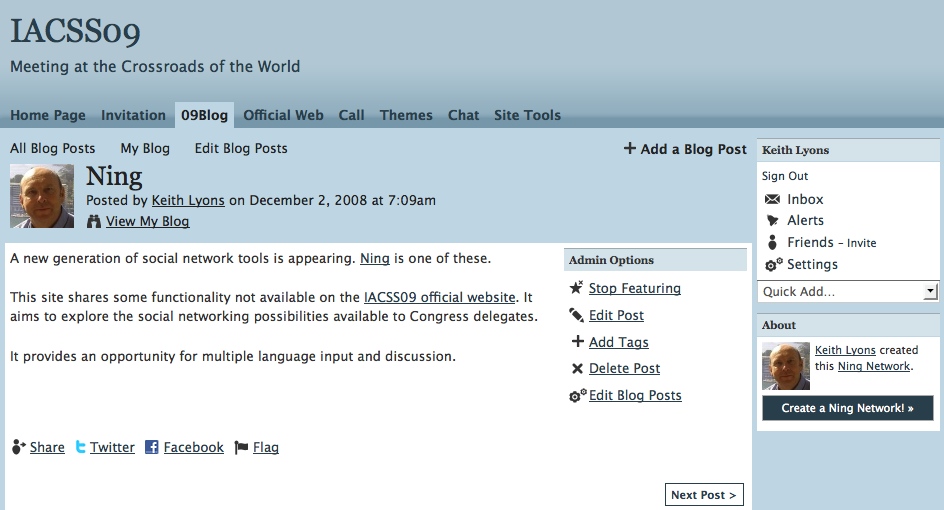Click the plus icon beside Add Tags

(577, 341)
